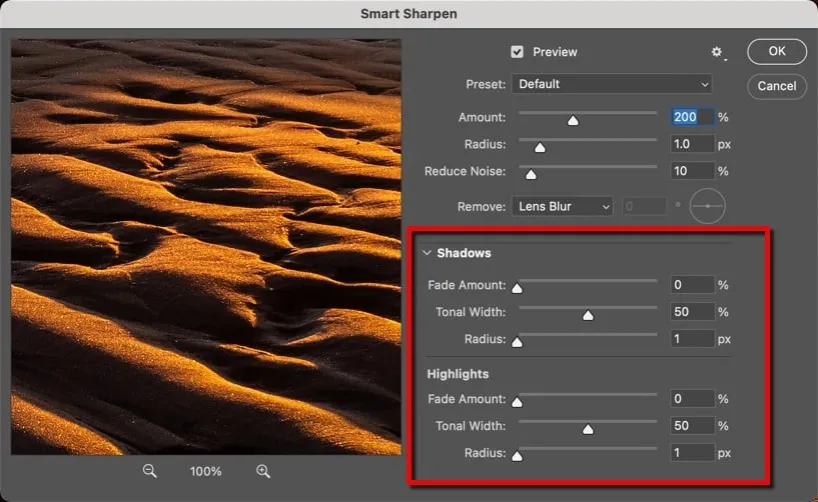Click the Highlights Fade Amount slider handle
818x502 pixels.
(x=517, y=402)
